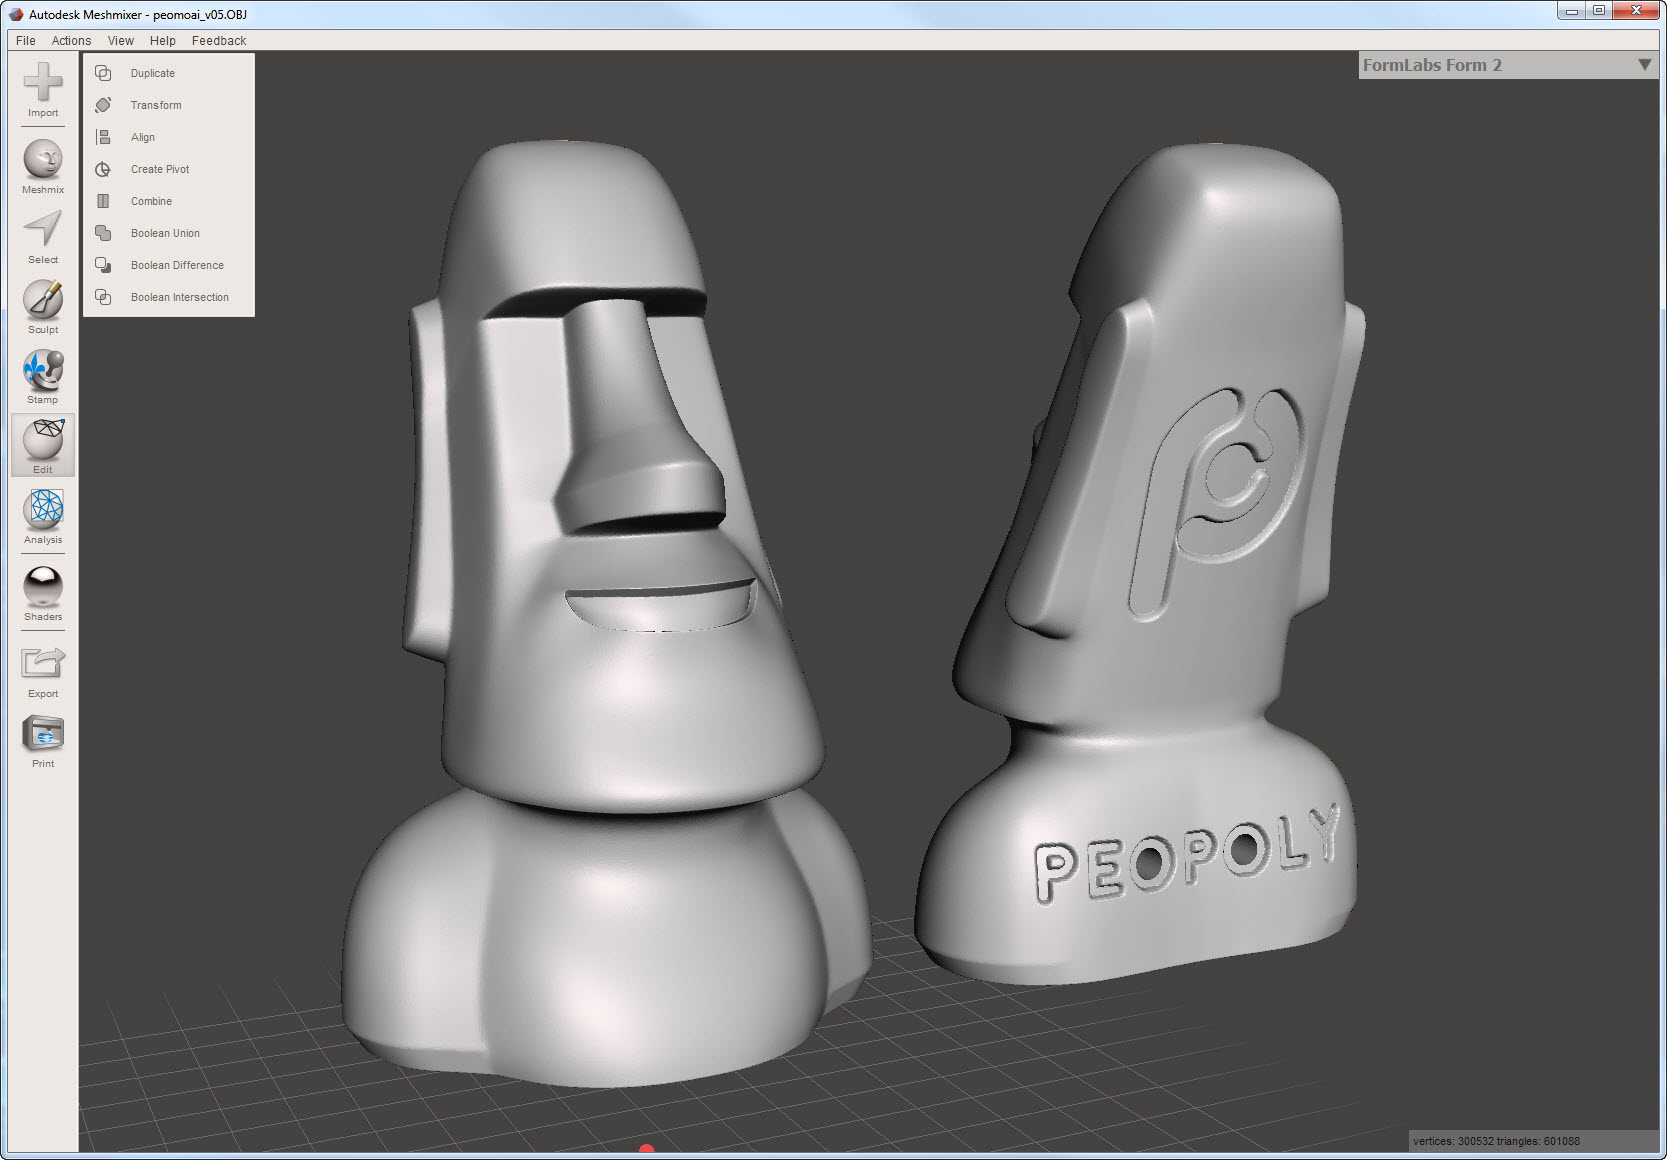
Task: Click the Transform icon
Action: pos(103,105)
